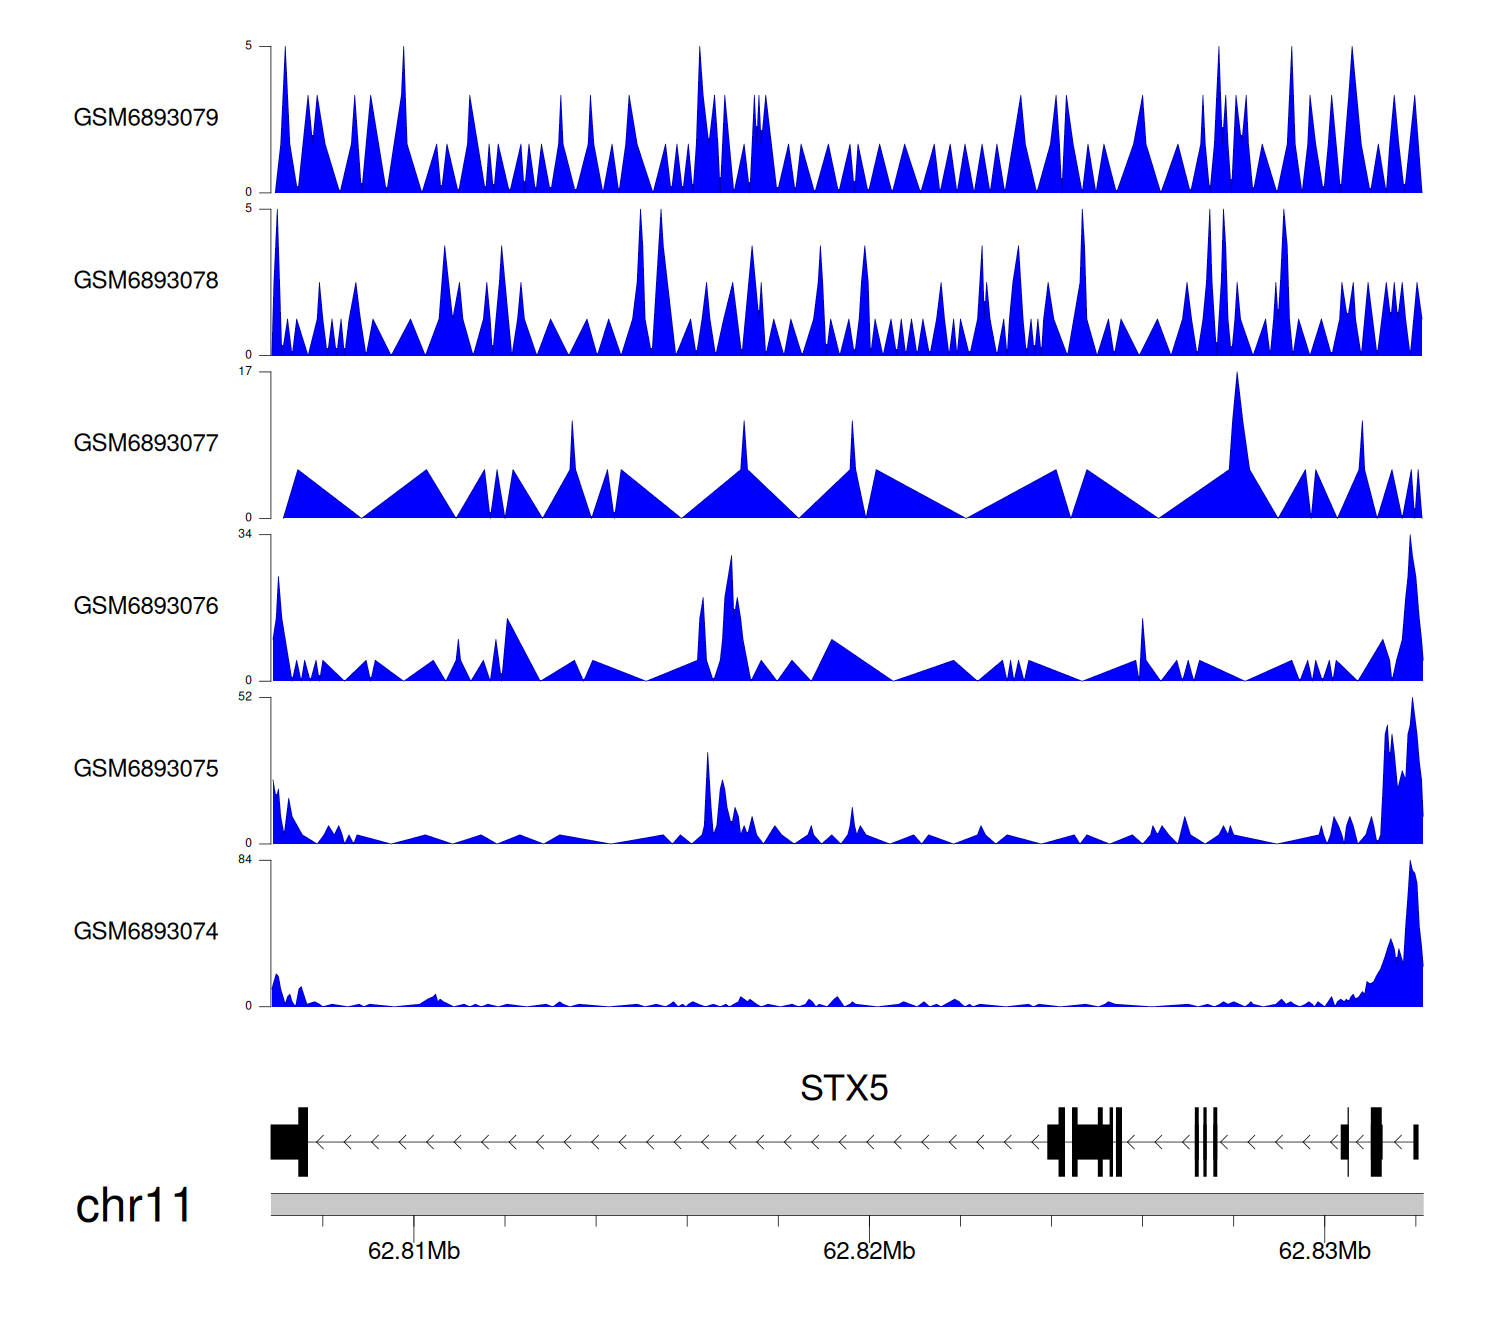
Task: Select the y-axis maximum value 34
Action: click(245, 534)
